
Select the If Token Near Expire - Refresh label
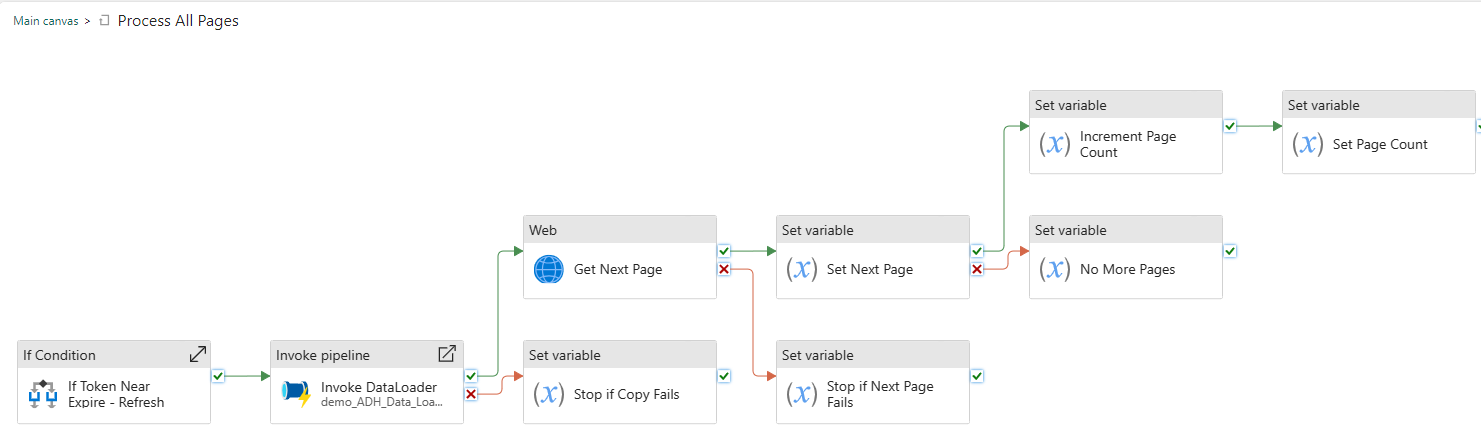[x=116, y=394]
